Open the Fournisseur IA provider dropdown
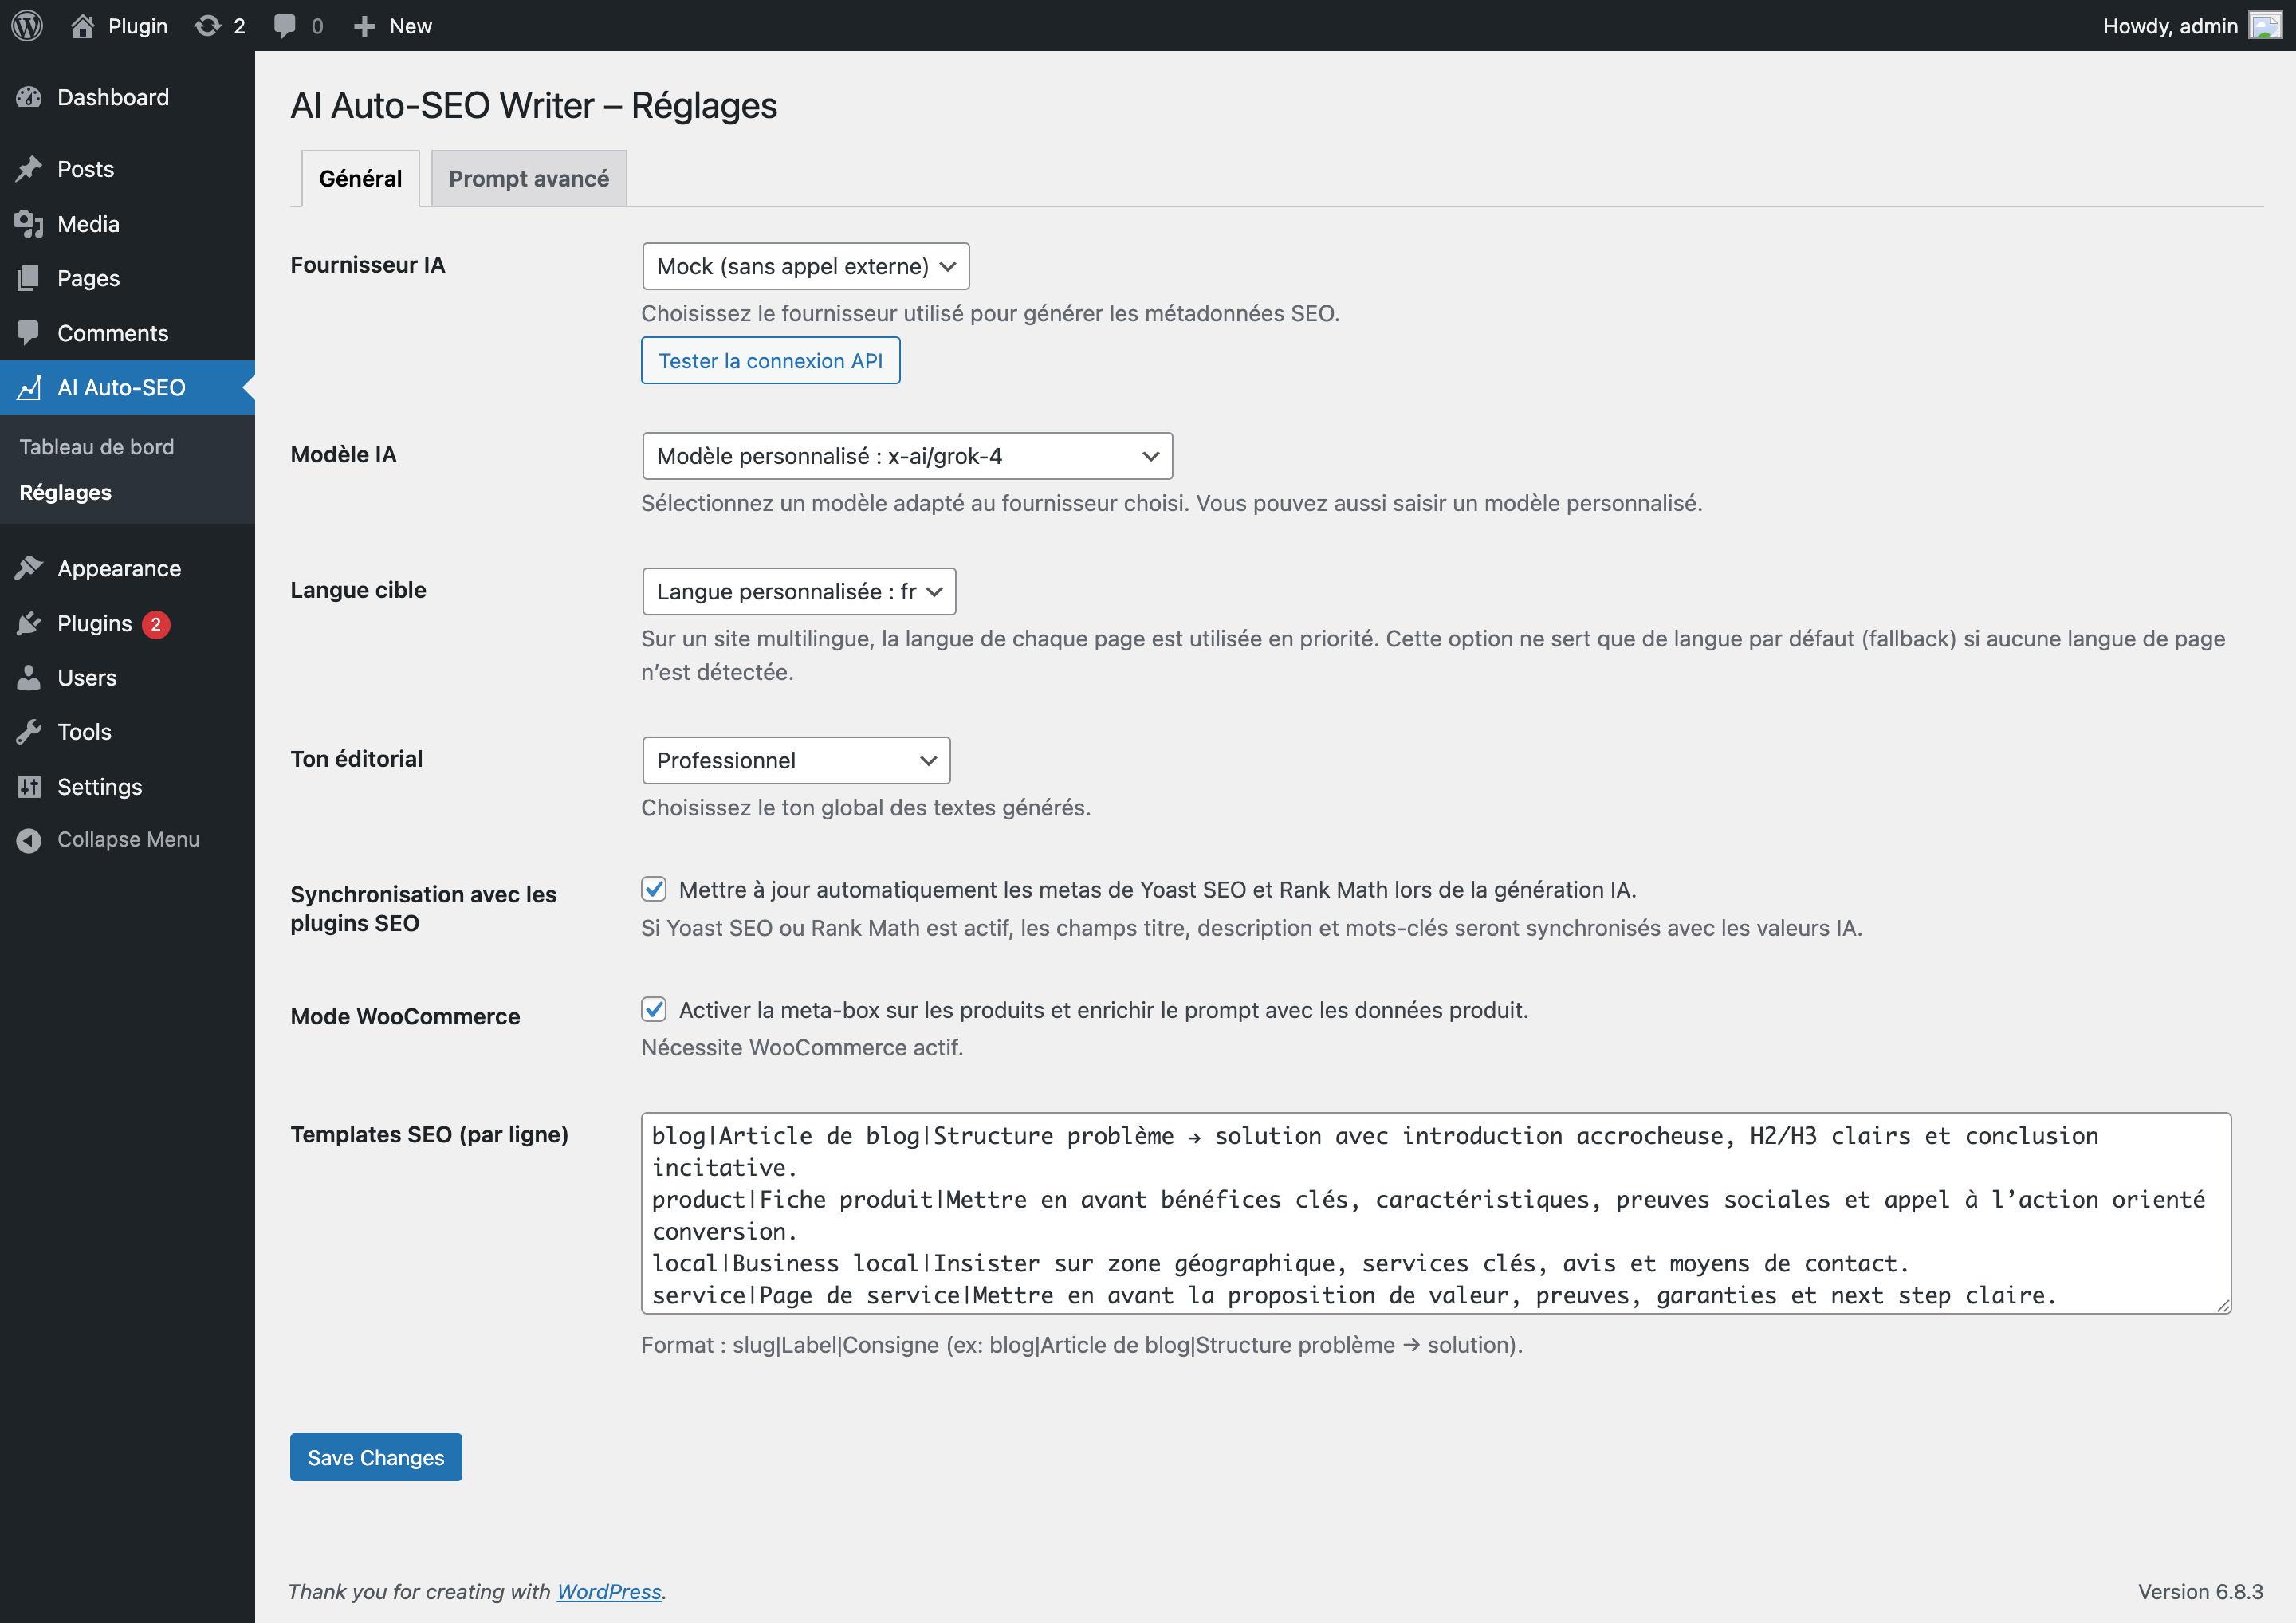Screen dimensions: 2296x1623 coord(805,266)
